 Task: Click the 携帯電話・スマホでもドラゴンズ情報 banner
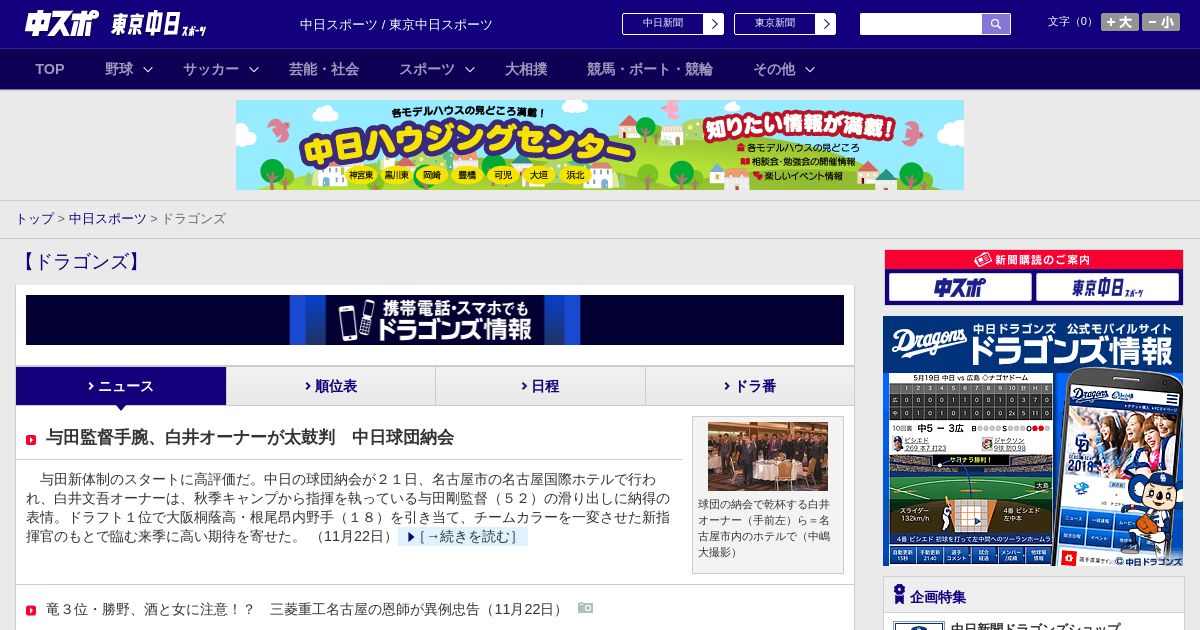(435, 320)
